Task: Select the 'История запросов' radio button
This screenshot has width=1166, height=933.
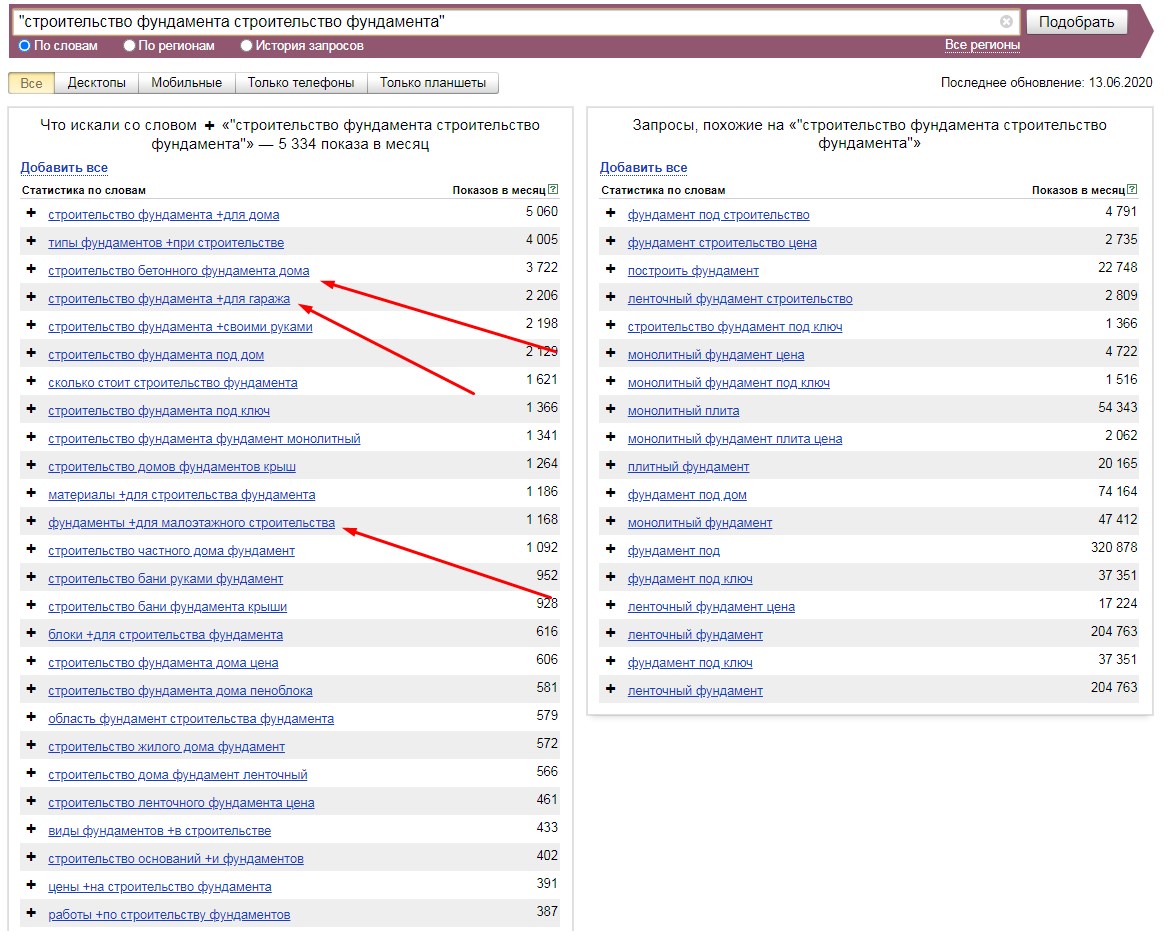Action: [x=246, y=45]
